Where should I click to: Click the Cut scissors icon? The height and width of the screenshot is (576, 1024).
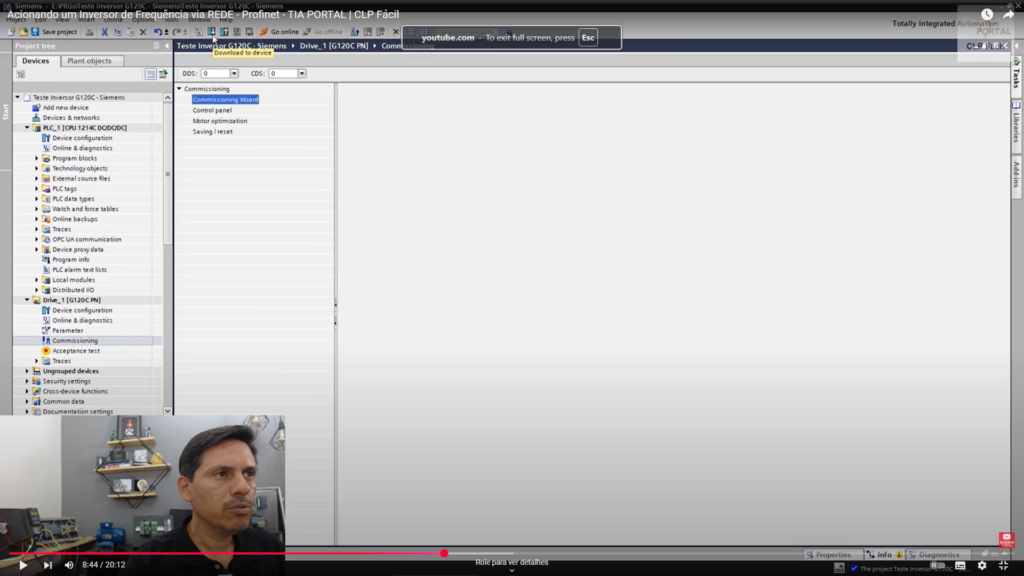click(104, 31)
